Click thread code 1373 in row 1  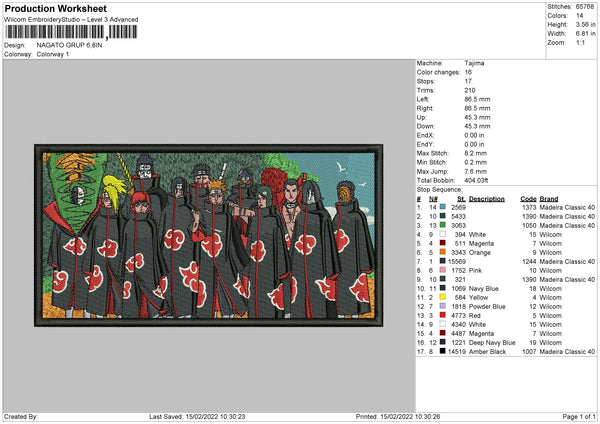click(529, 207)
